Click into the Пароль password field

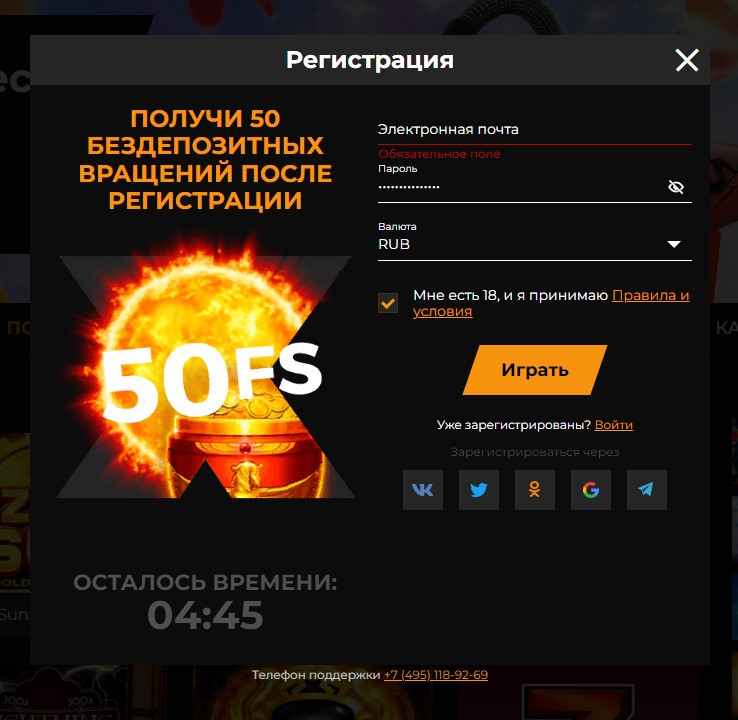[520, 187]
